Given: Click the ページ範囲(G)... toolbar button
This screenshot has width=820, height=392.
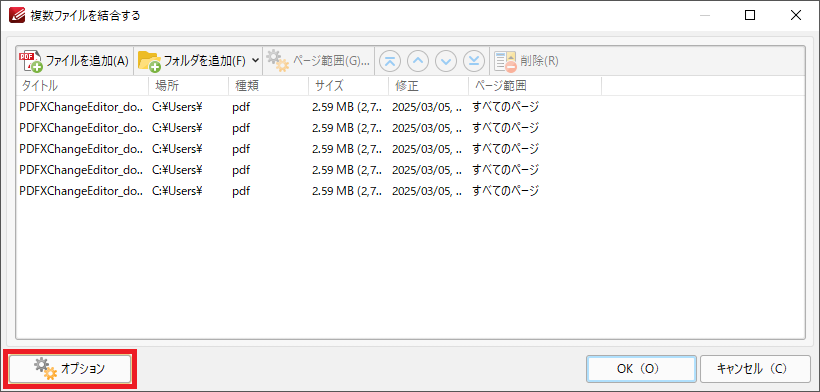Looking at the screenshot, I should (318, 61).
